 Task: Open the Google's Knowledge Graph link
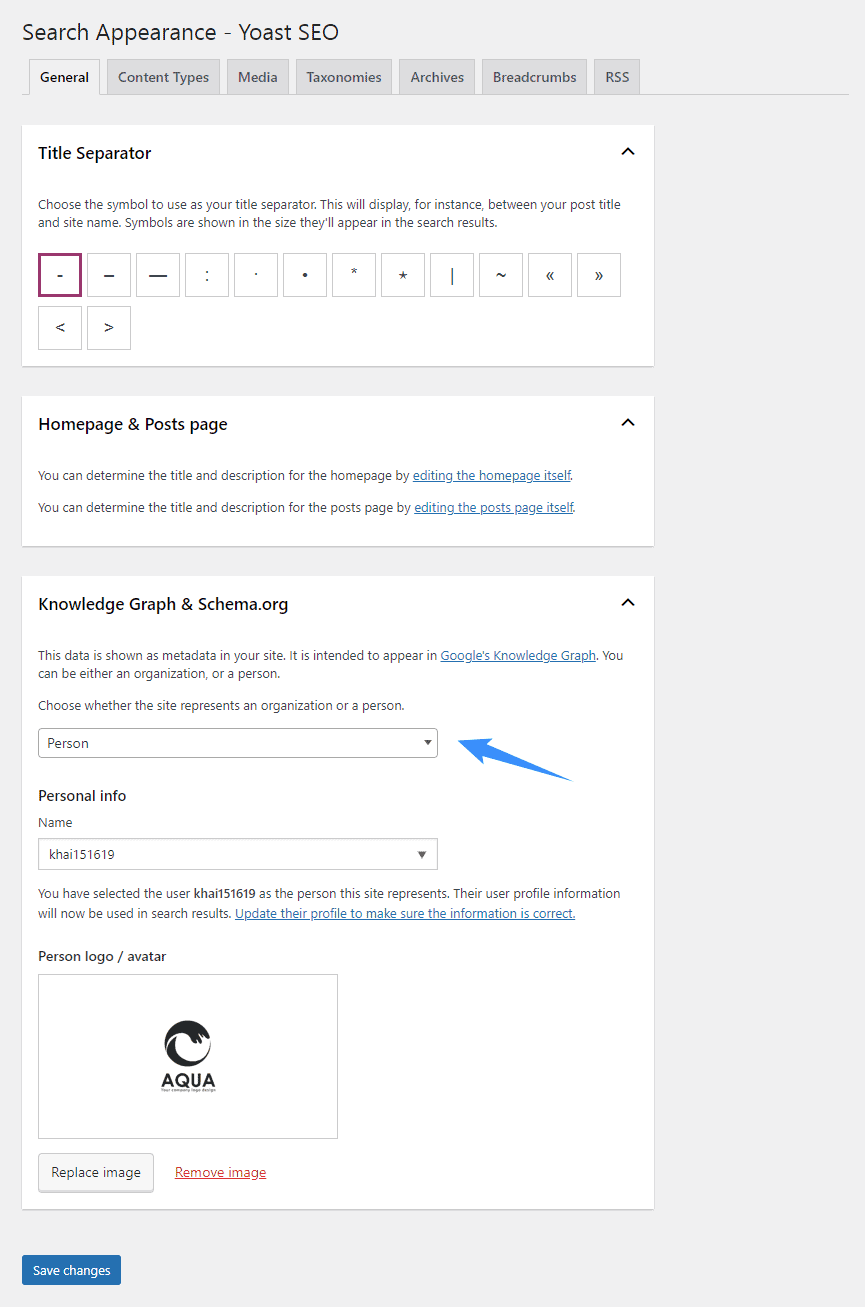pos(518,656)
